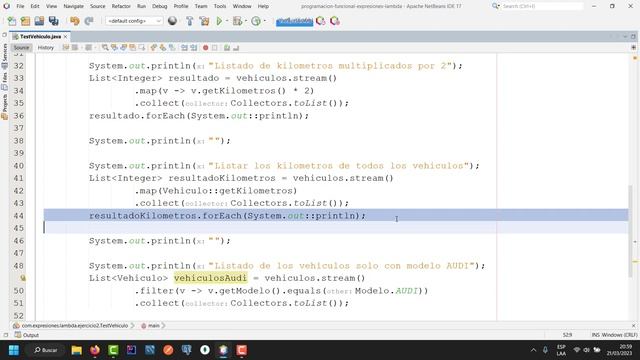This screenshot has width=640, height=360.
Task: Toggle Highlight Search in editor toolbar
Action: pos(133,48)
